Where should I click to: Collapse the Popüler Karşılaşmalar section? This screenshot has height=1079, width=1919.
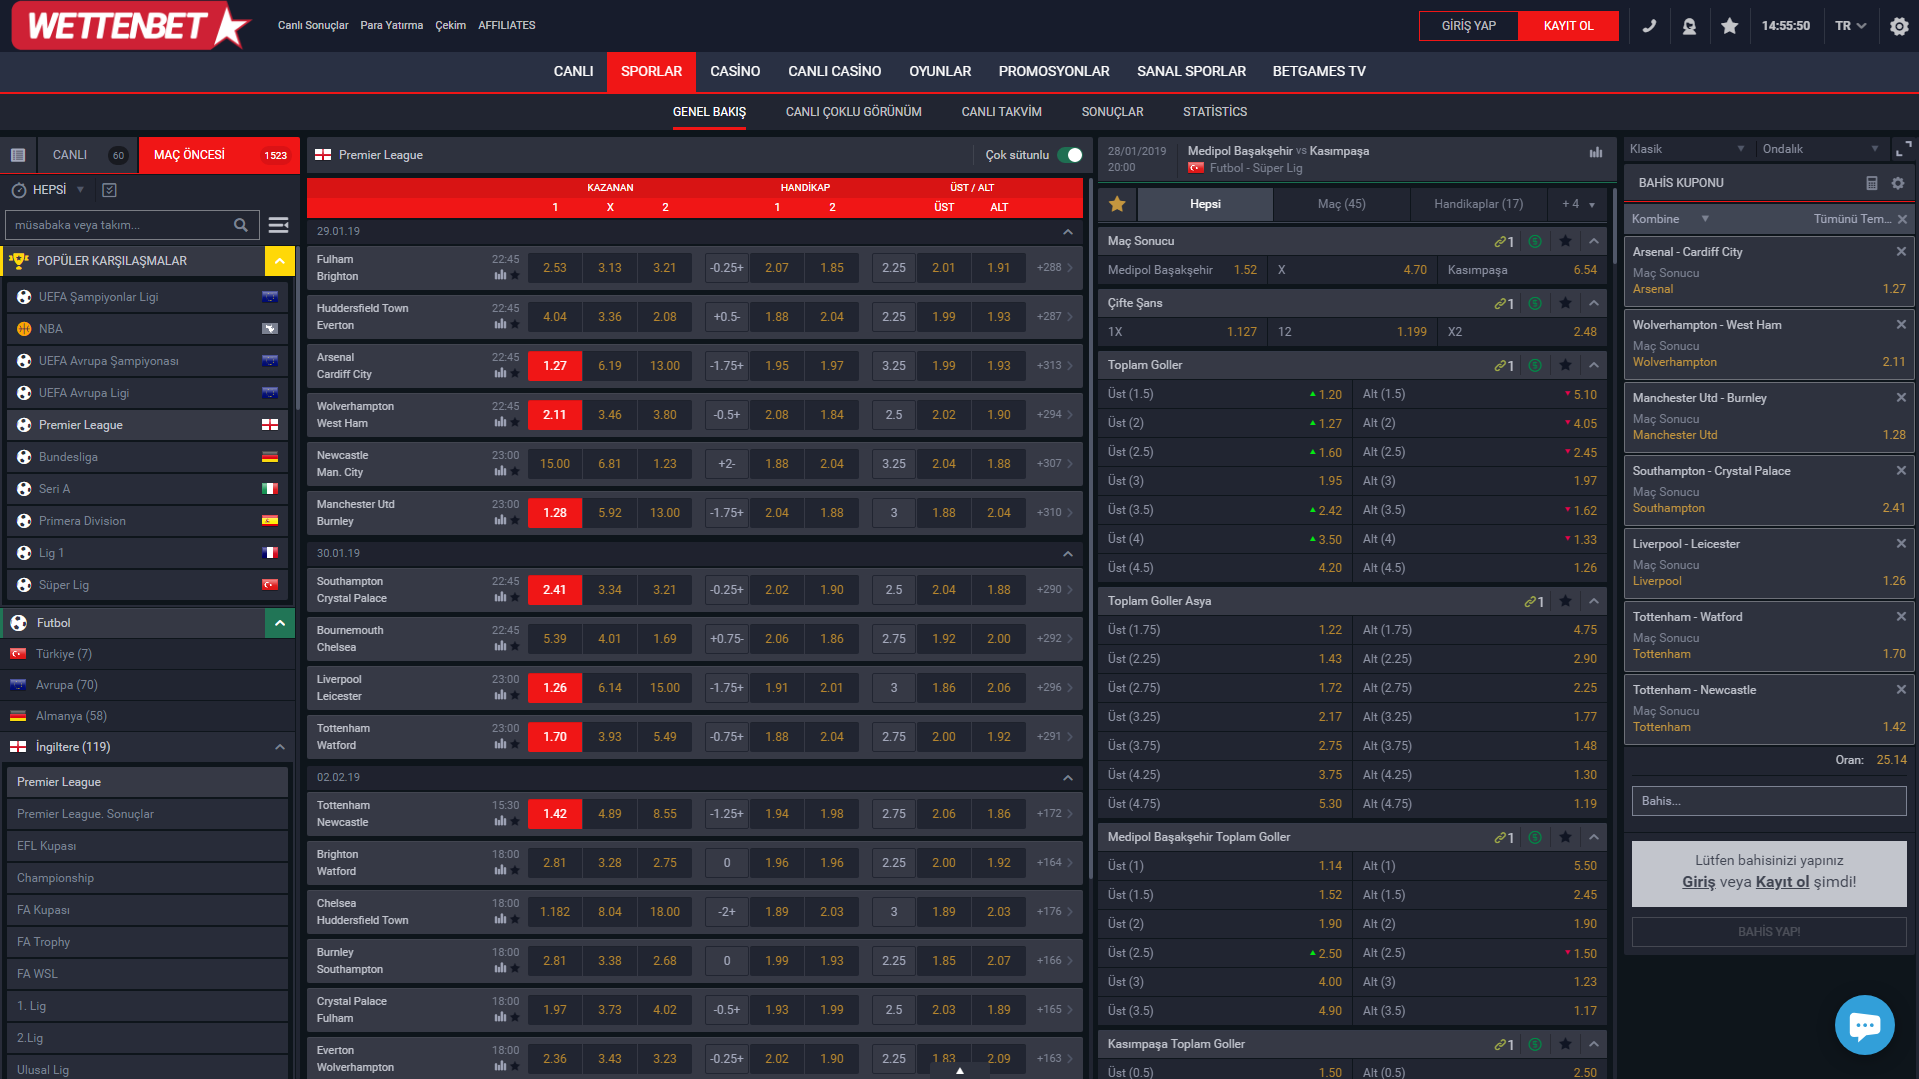(280, 261)
